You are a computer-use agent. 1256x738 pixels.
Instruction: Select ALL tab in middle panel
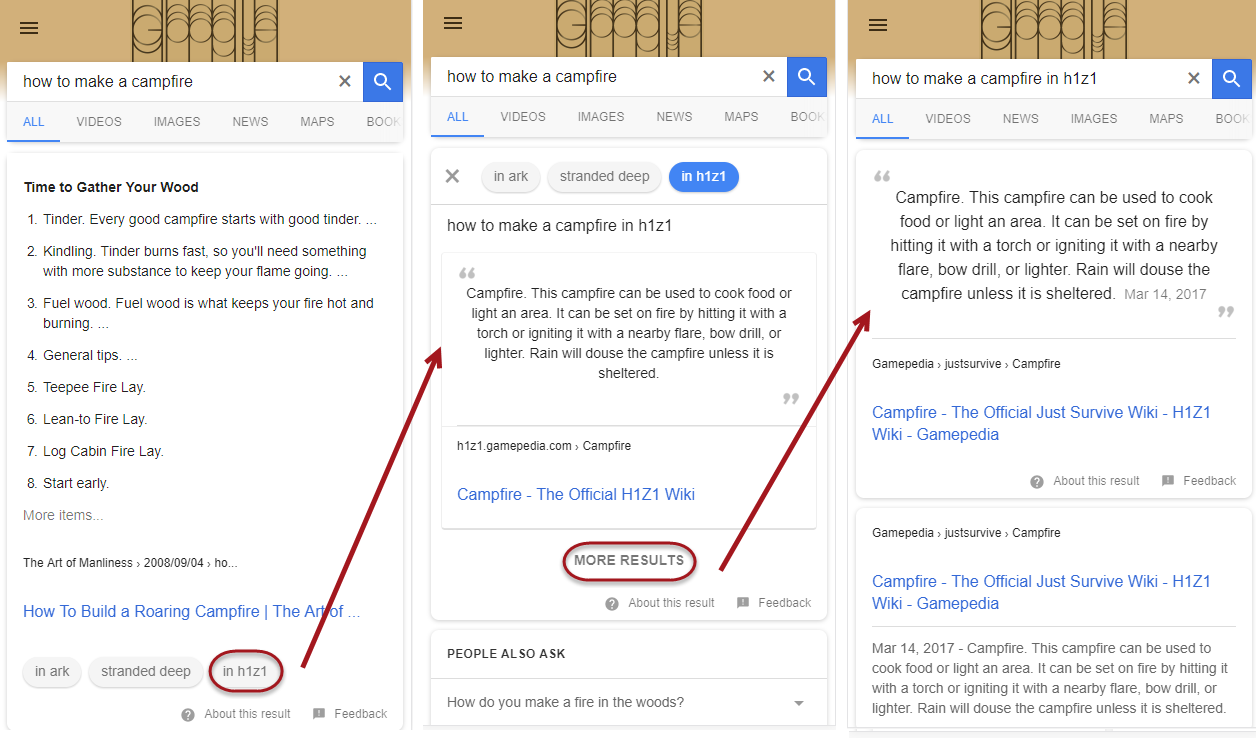click(x=458, y=117)
